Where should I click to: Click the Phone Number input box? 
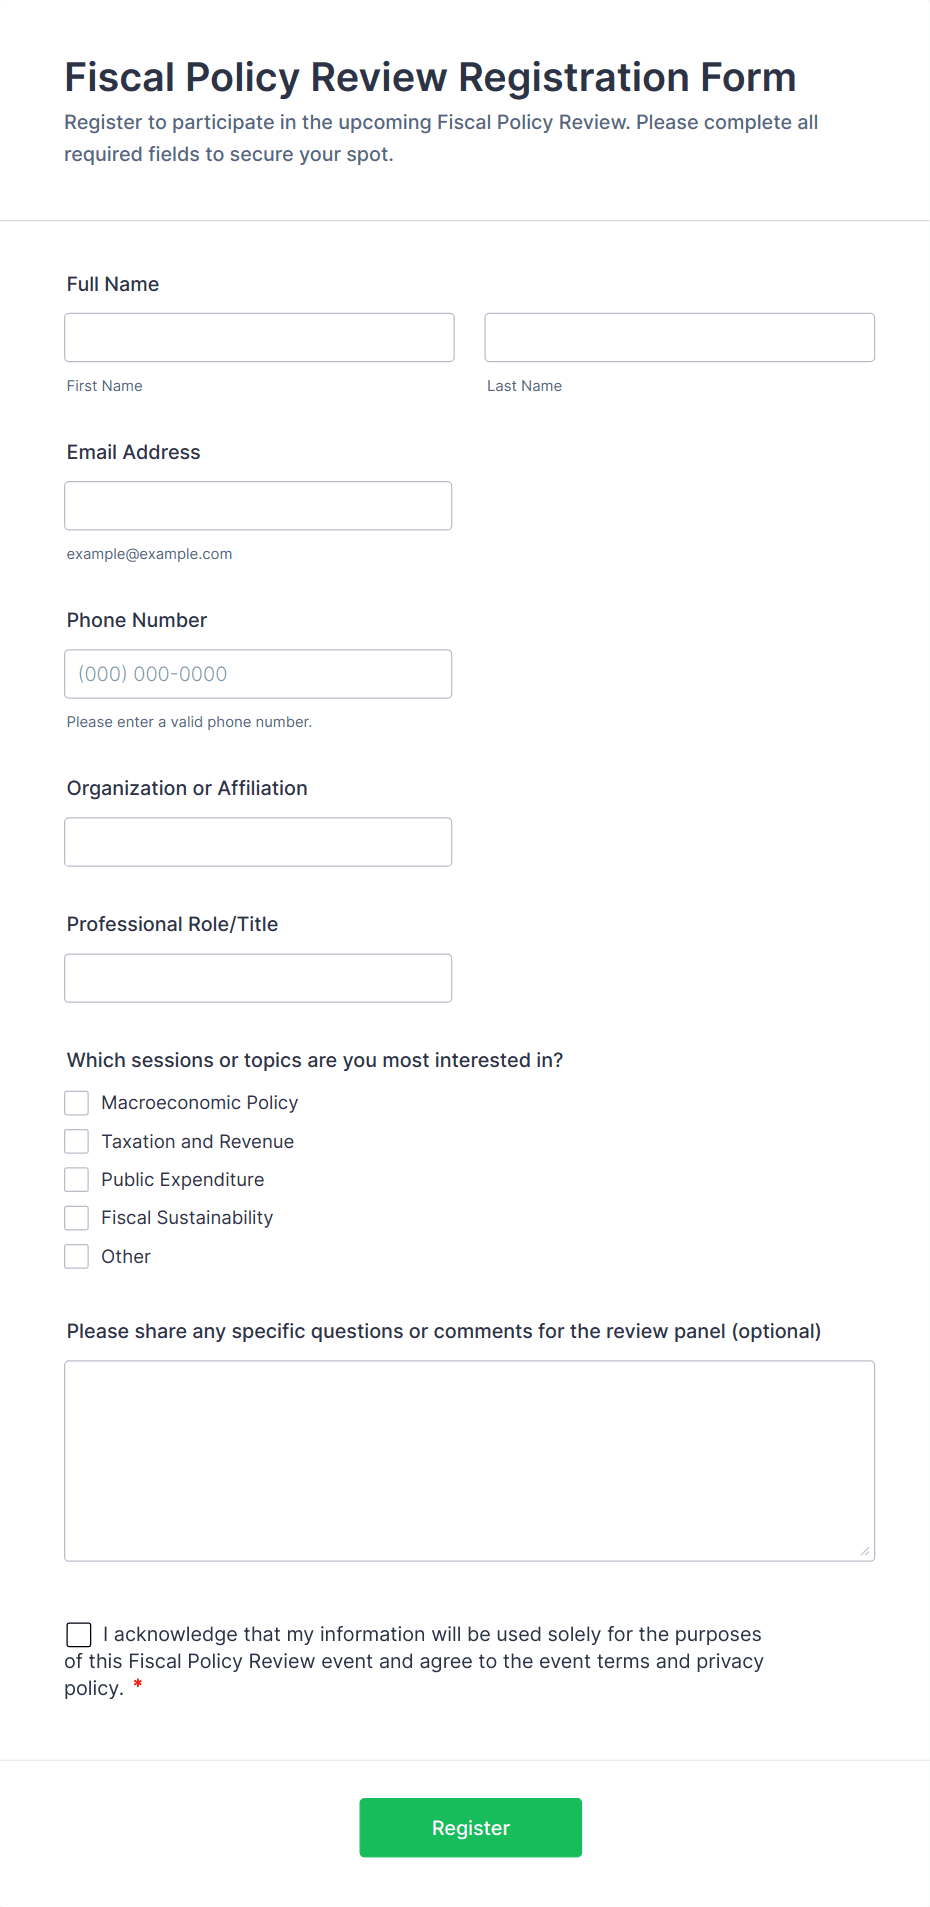[258, 674]
